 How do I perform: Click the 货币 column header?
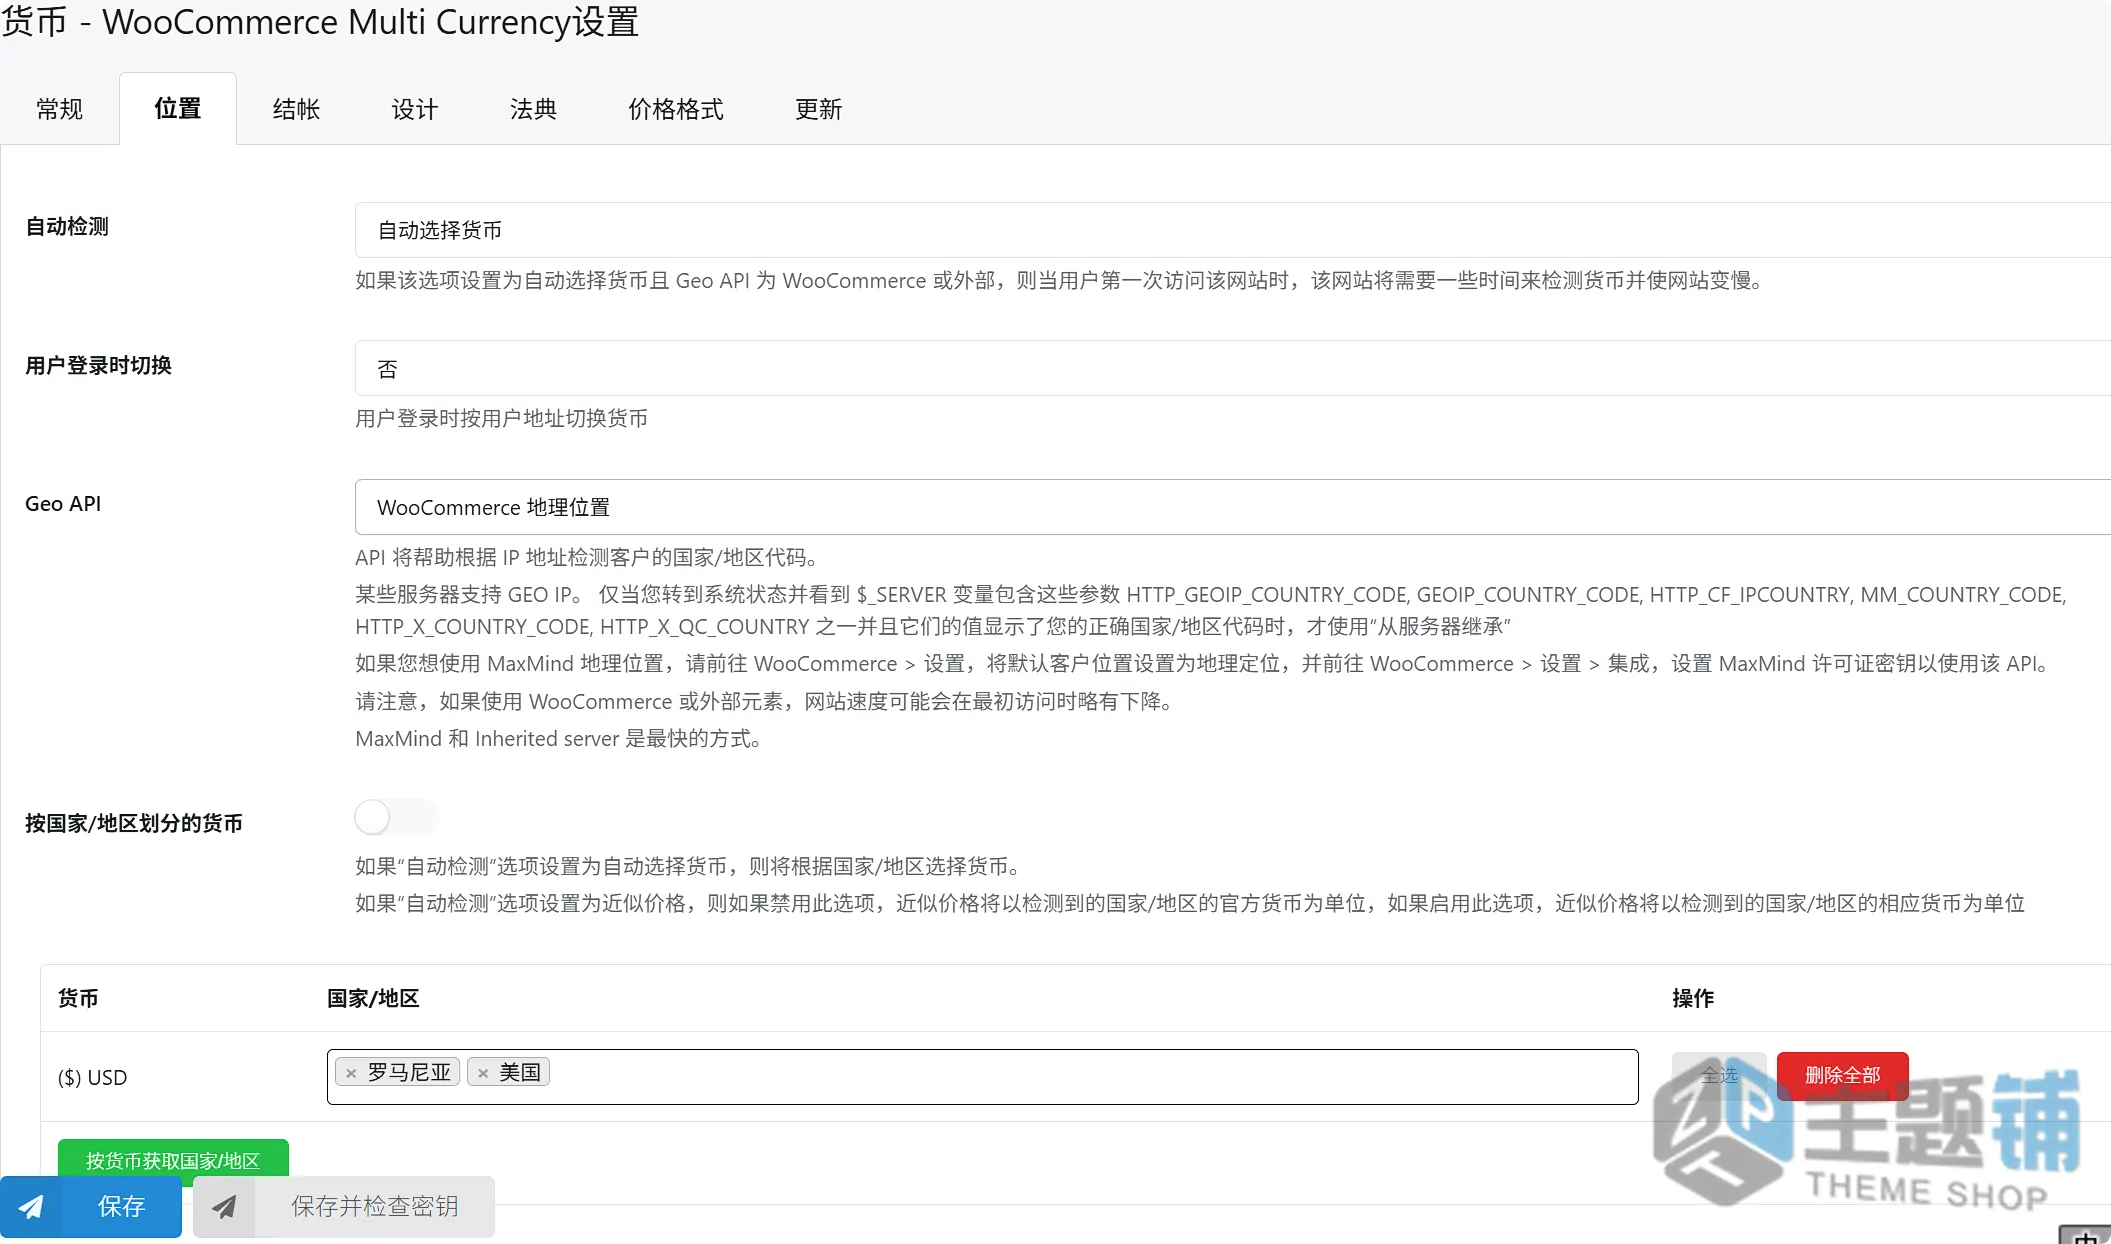pyautogui.click(x=78, y=998)
